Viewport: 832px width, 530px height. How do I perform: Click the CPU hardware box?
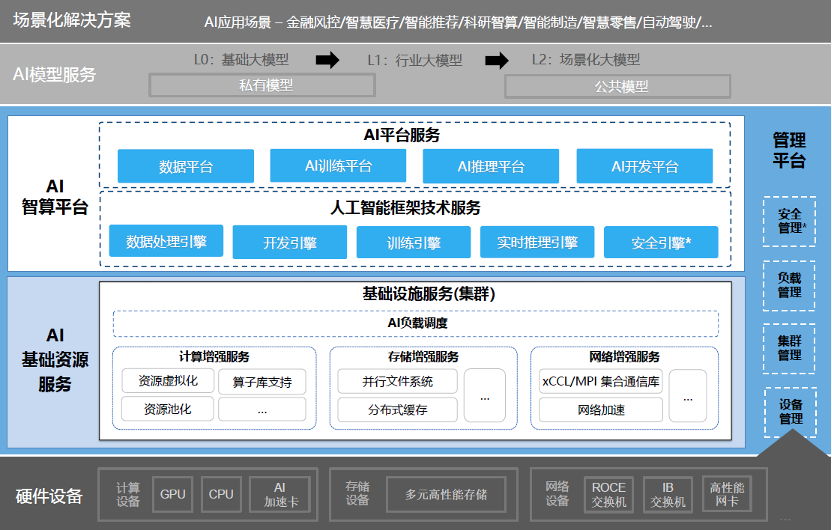pyautogui.click(x=221, y=494)
